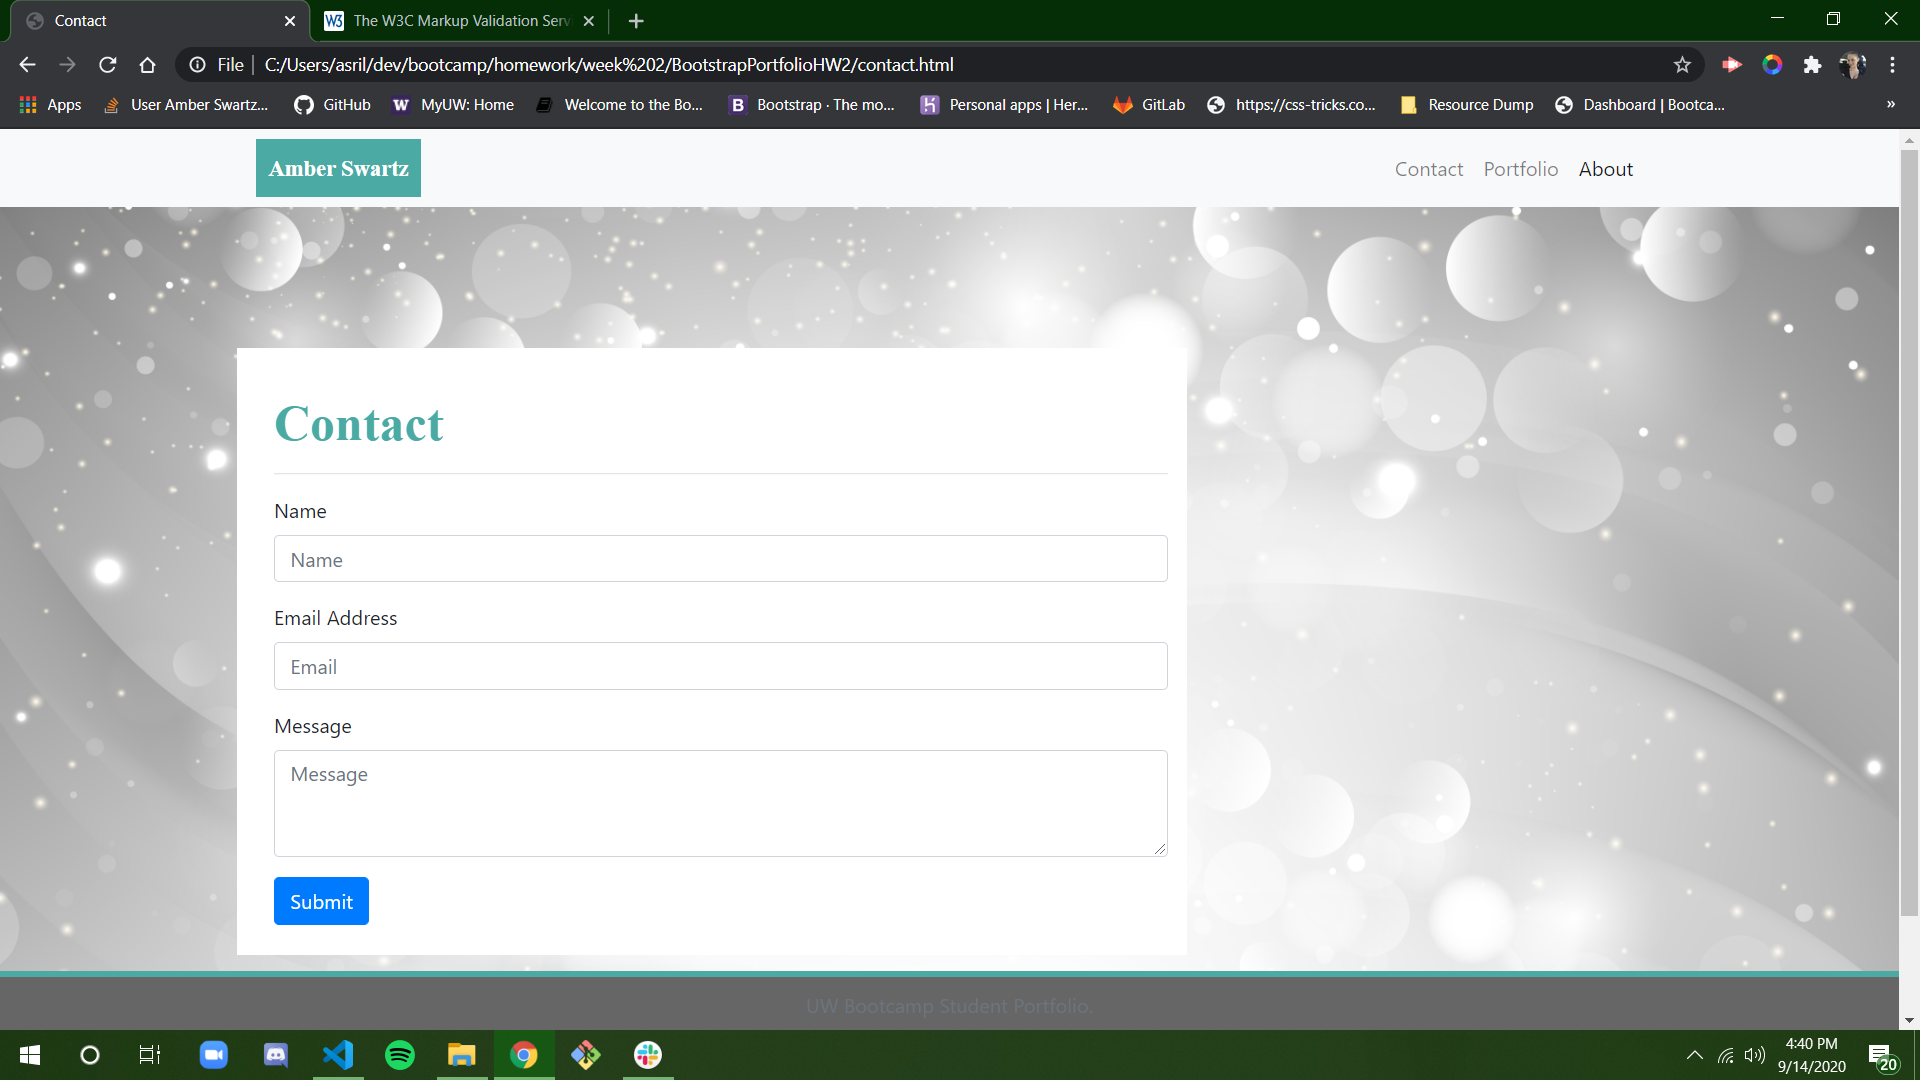Bookmark this page with the star icon
This screenshot has width=1920, height=1080.
point(1682,65)
